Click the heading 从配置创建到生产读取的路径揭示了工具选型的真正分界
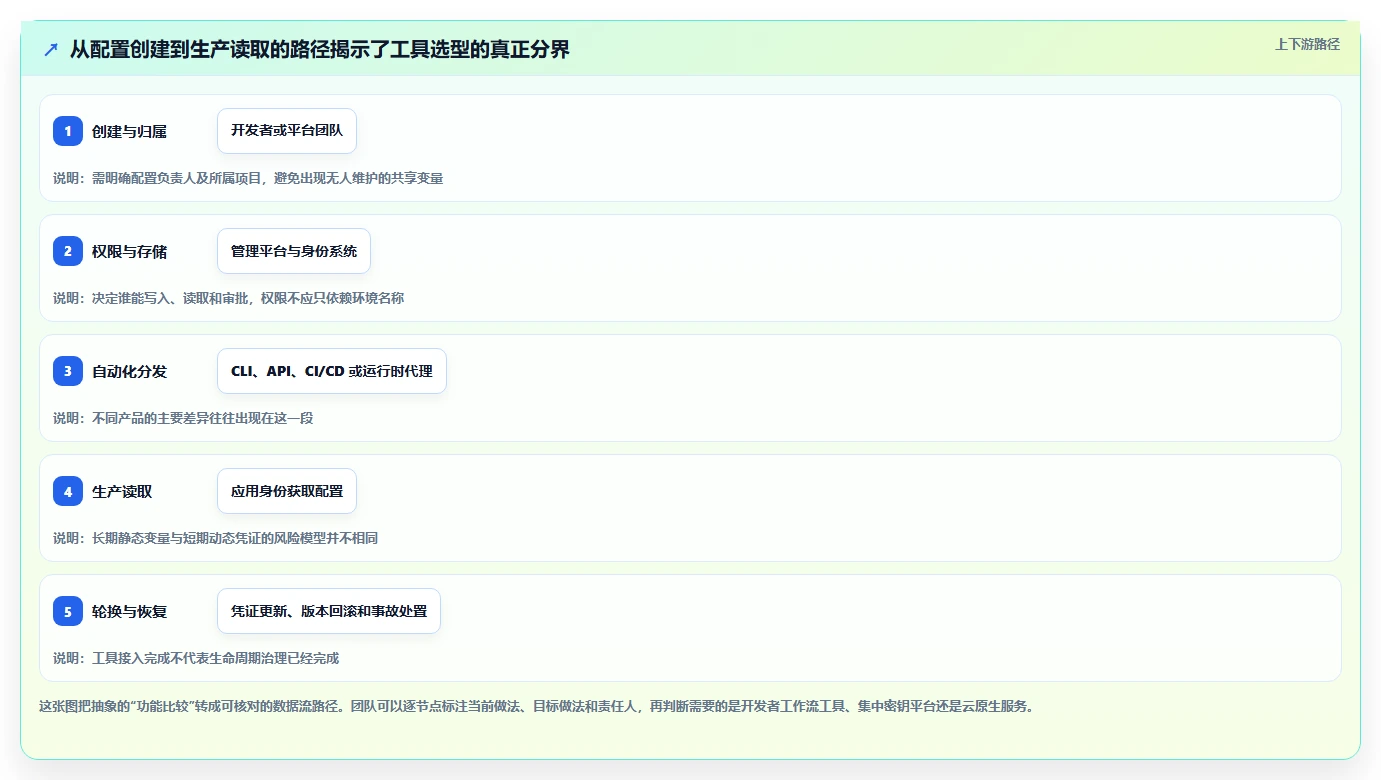 [320, 49]
